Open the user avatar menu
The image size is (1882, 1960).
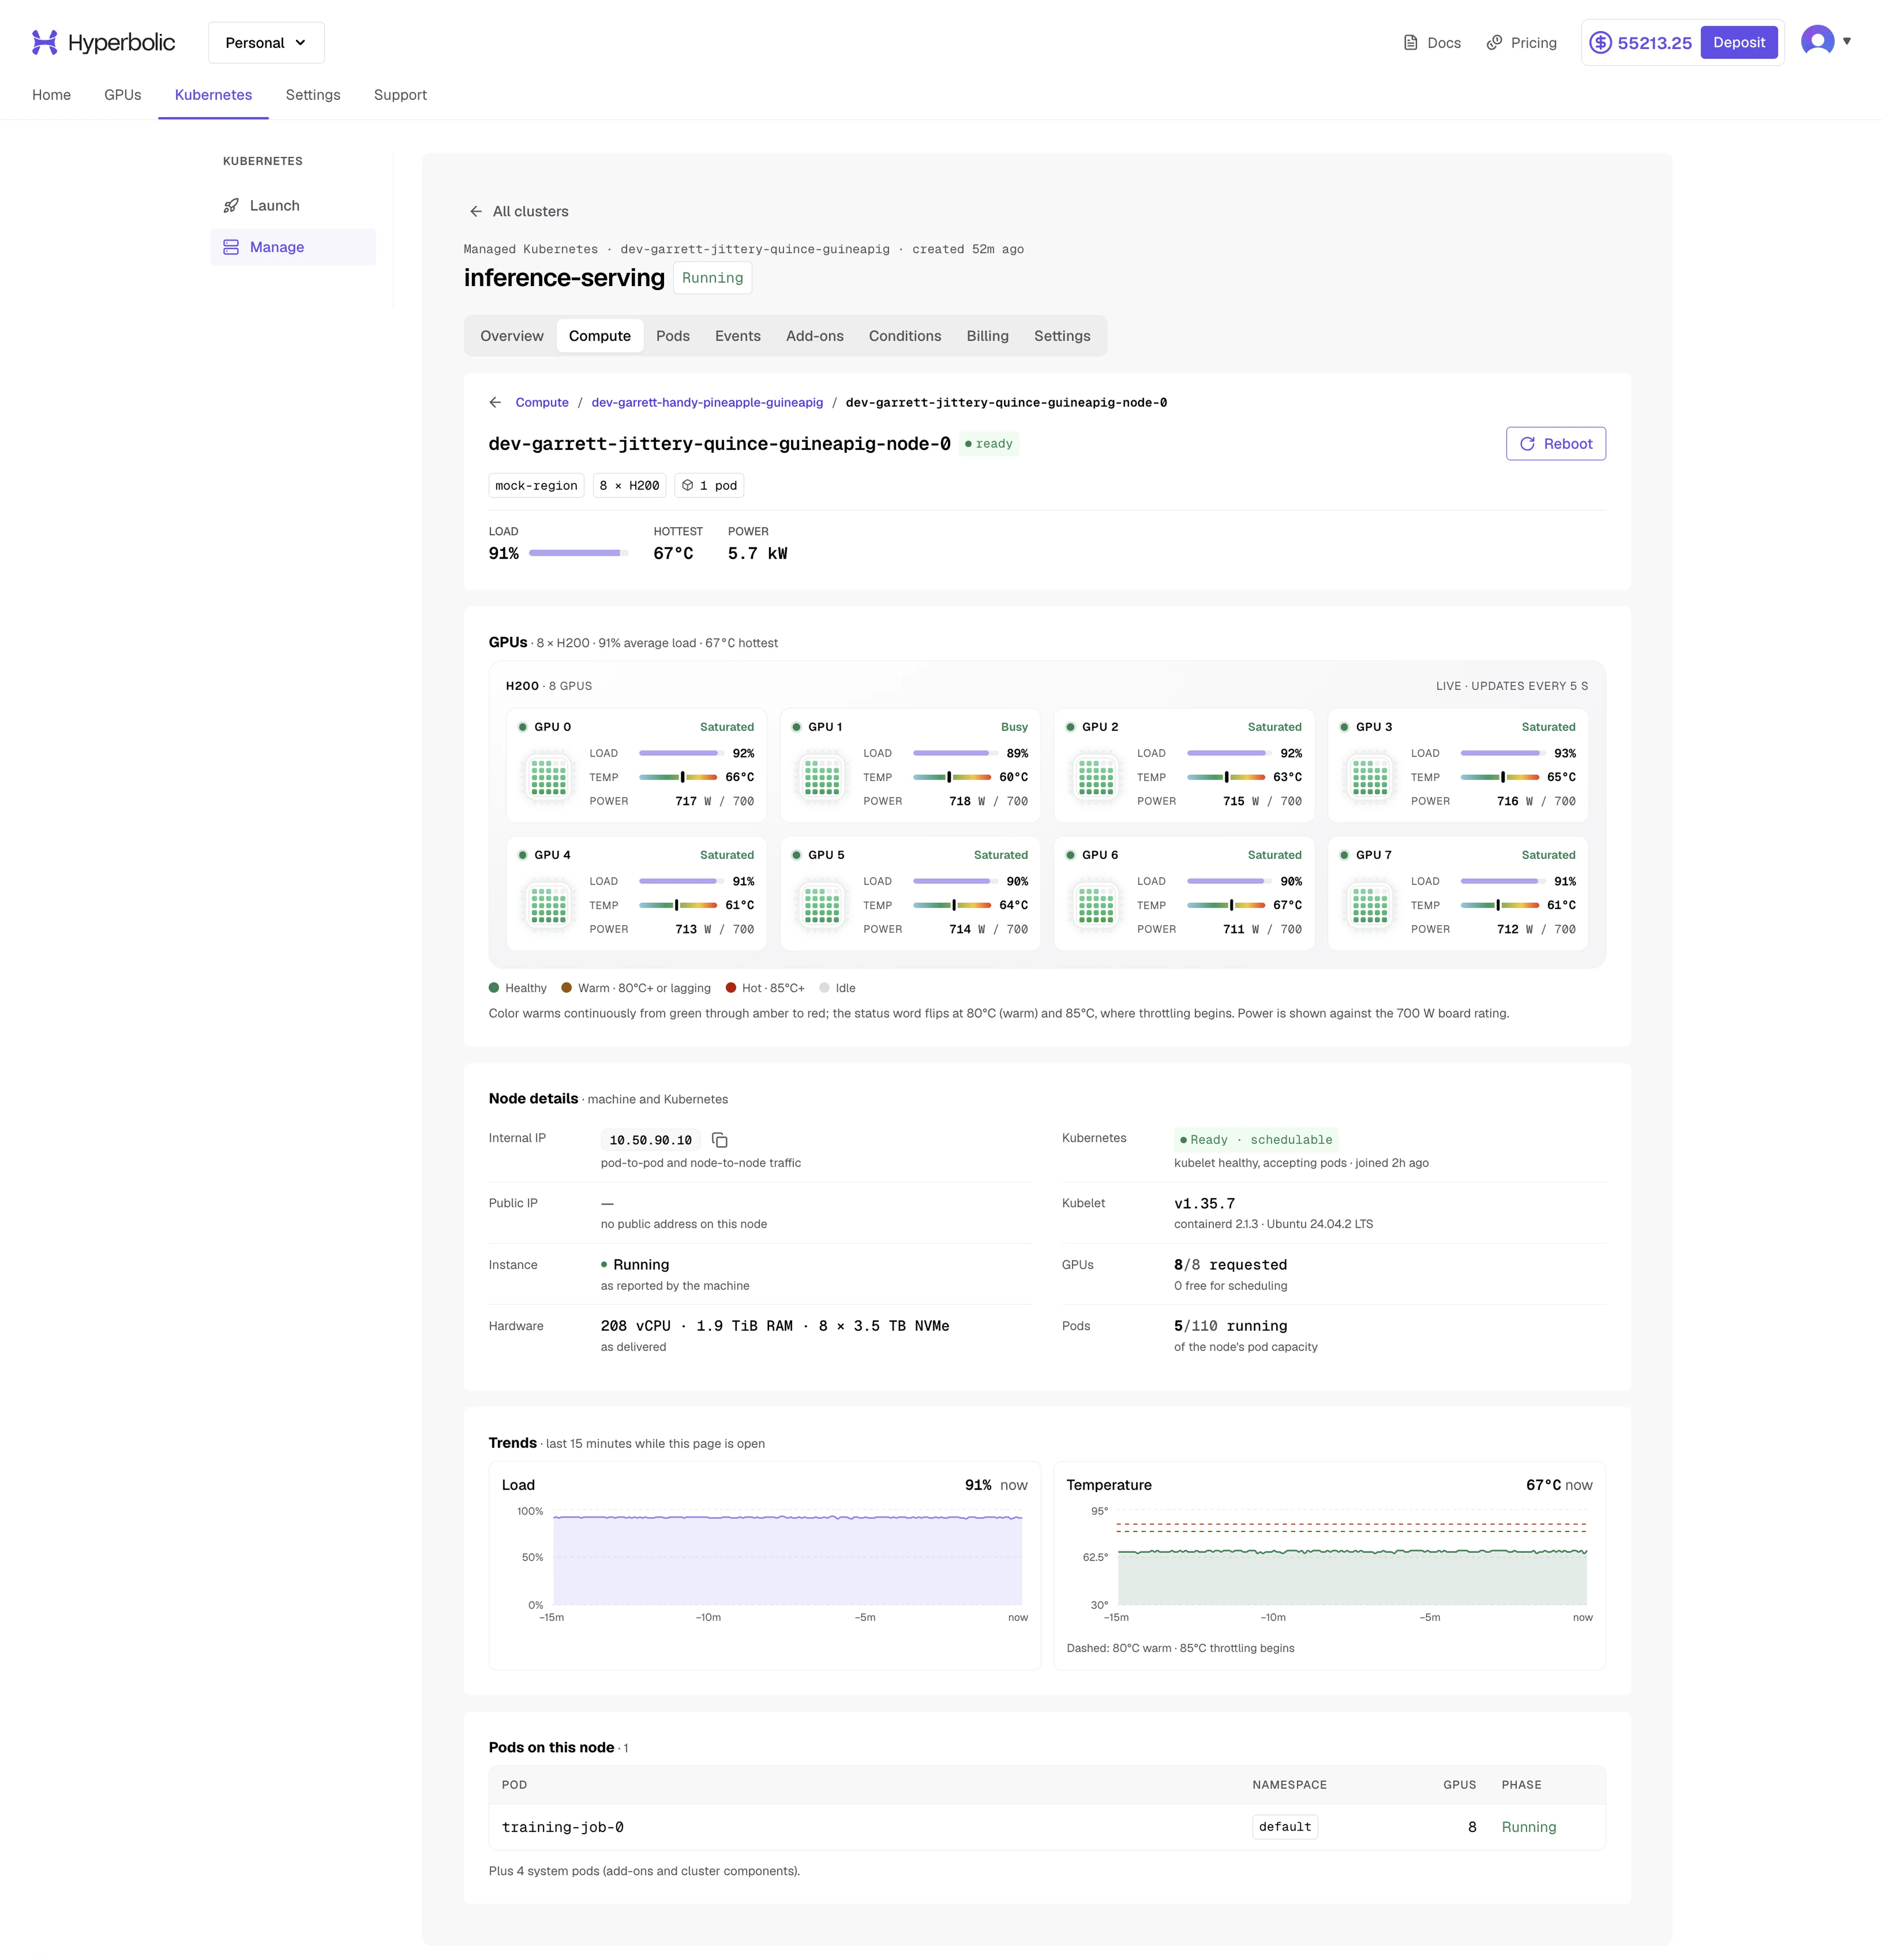tap(1817, 41)
